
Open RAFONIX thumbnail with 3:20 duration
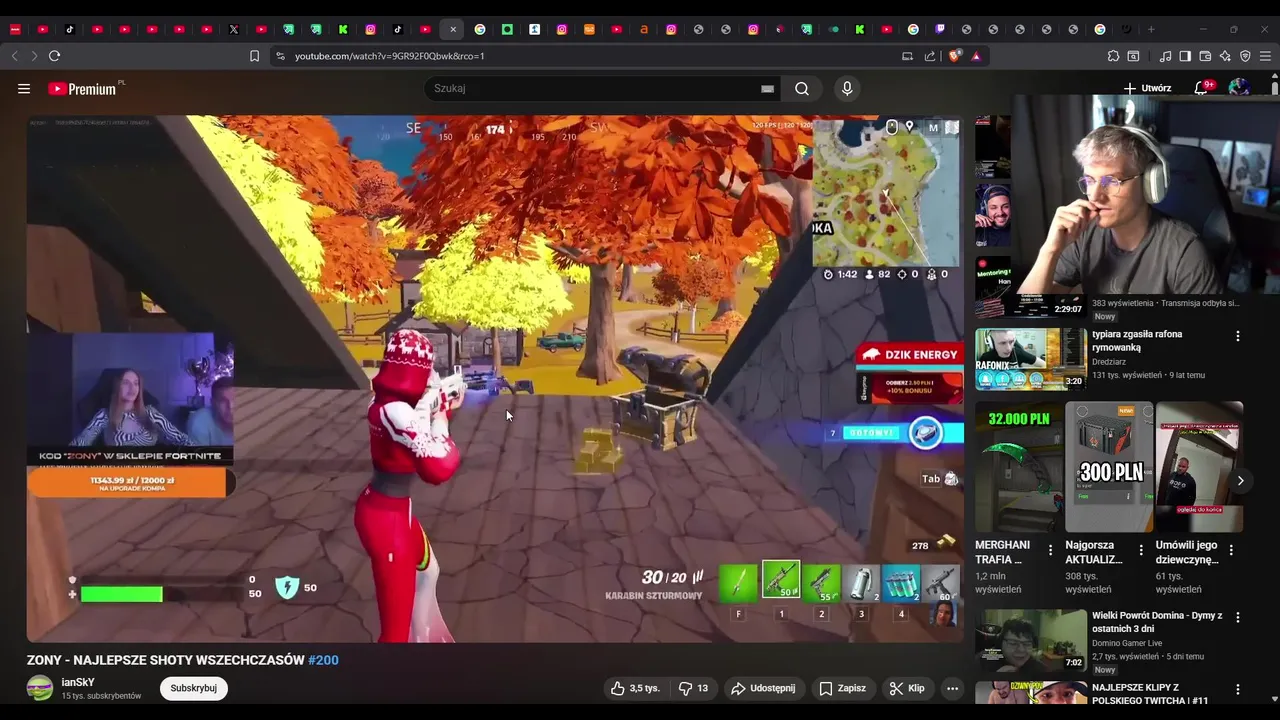[x=1031, y=359]
